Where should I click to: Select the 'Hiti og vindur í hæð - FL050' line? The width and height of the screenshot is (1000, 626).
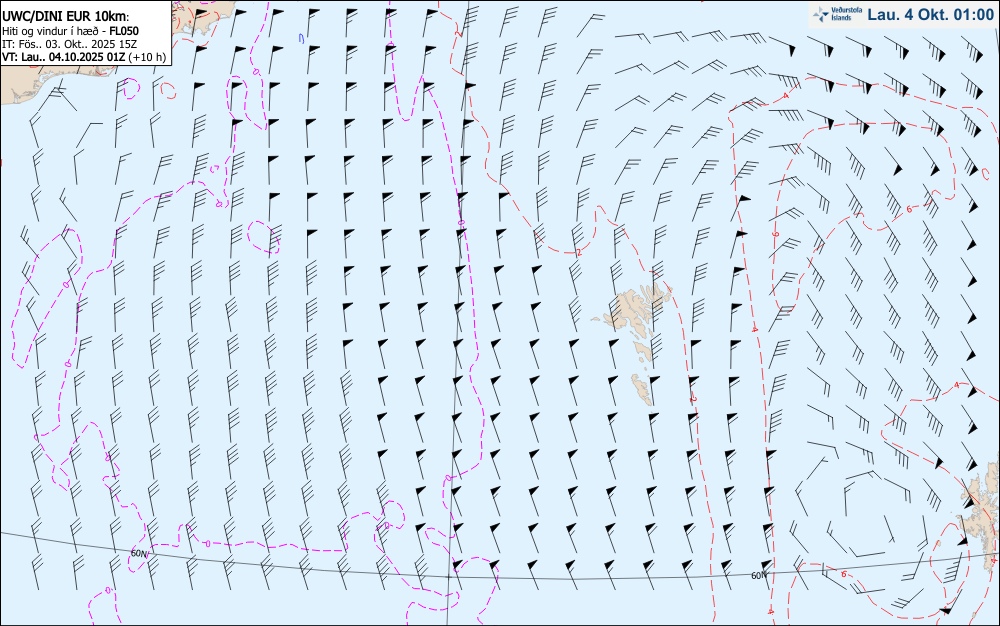click(x=70, y=31)
